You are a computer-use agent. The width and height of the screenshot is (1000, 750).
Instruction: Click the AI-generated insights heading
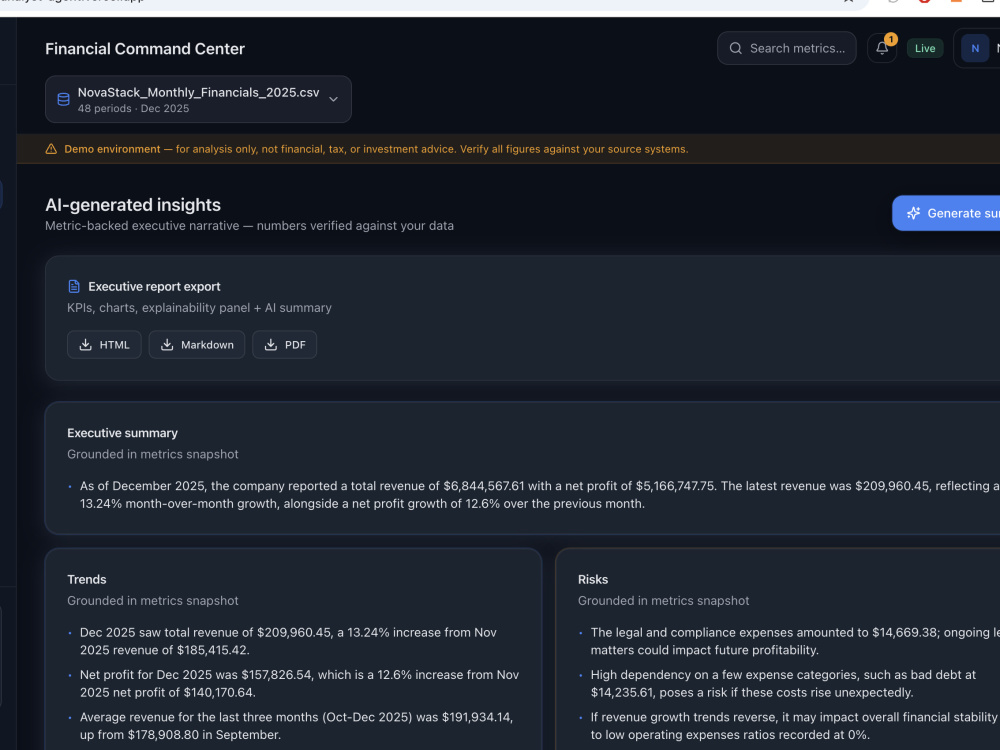pos(133,205)
